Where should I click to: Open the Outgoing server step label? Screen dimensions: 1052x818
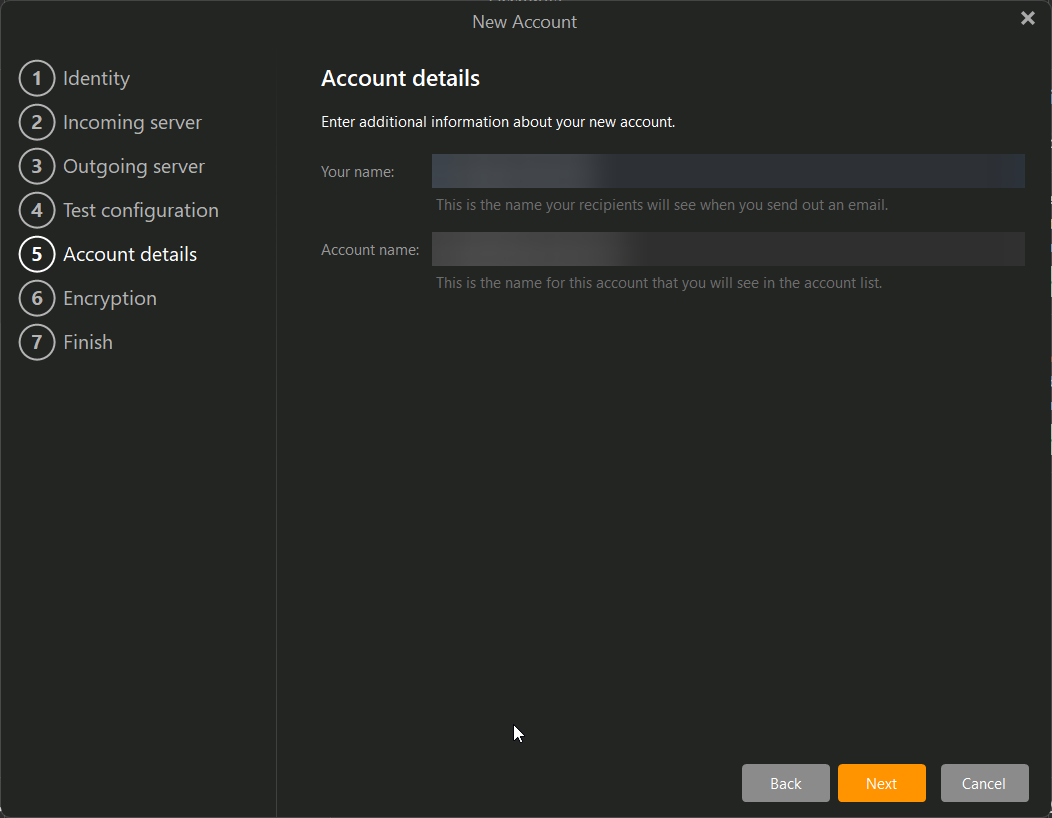(134, 166)
